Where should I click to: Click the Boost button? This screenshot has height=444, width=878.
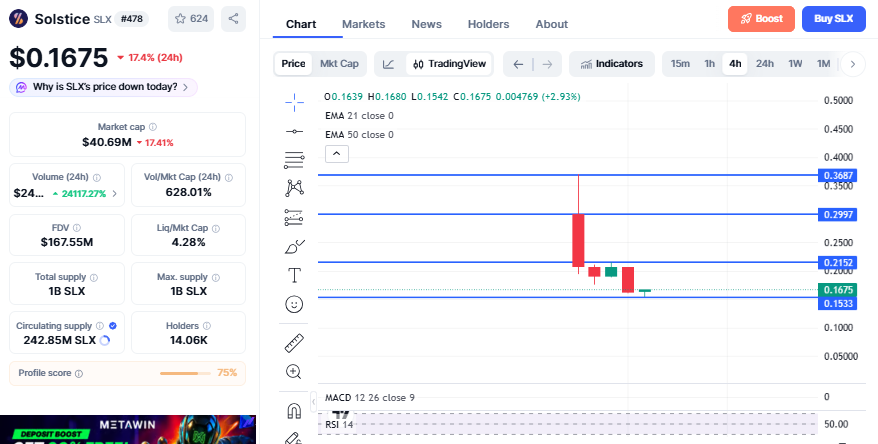762,19
